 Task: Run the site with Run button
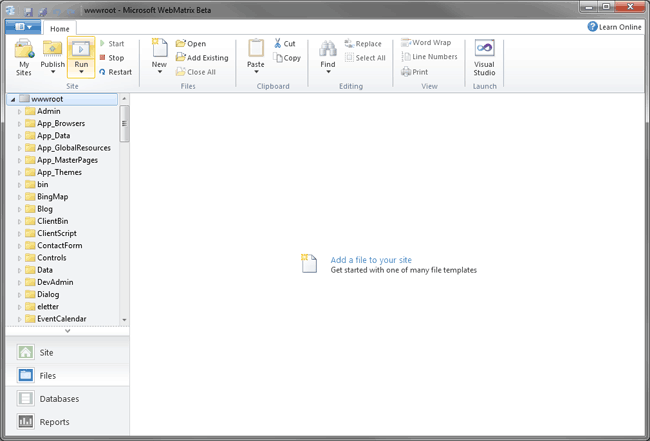(x=82, y=49)
